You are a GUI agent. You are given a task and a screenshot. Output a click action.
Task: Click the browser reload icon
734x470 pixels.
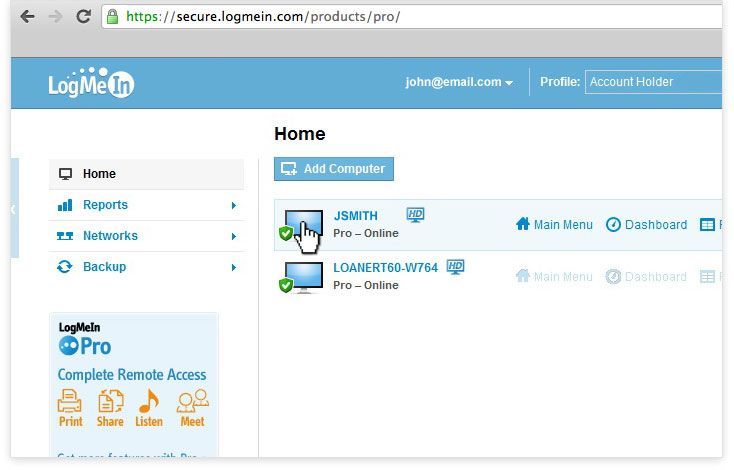click(83, 17)
